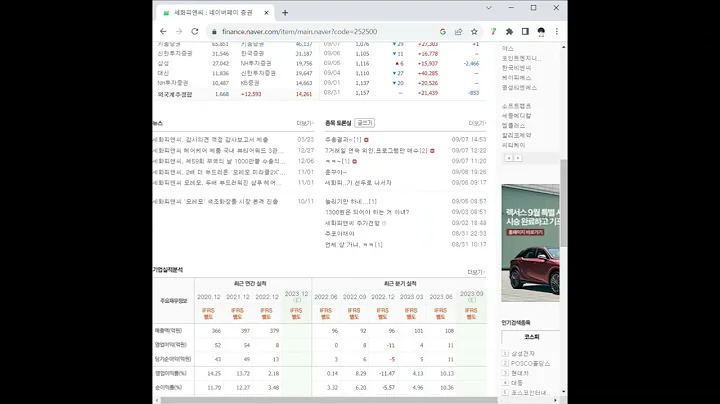
Task: Open the Chrome three-dot menu
Action: 557,32
